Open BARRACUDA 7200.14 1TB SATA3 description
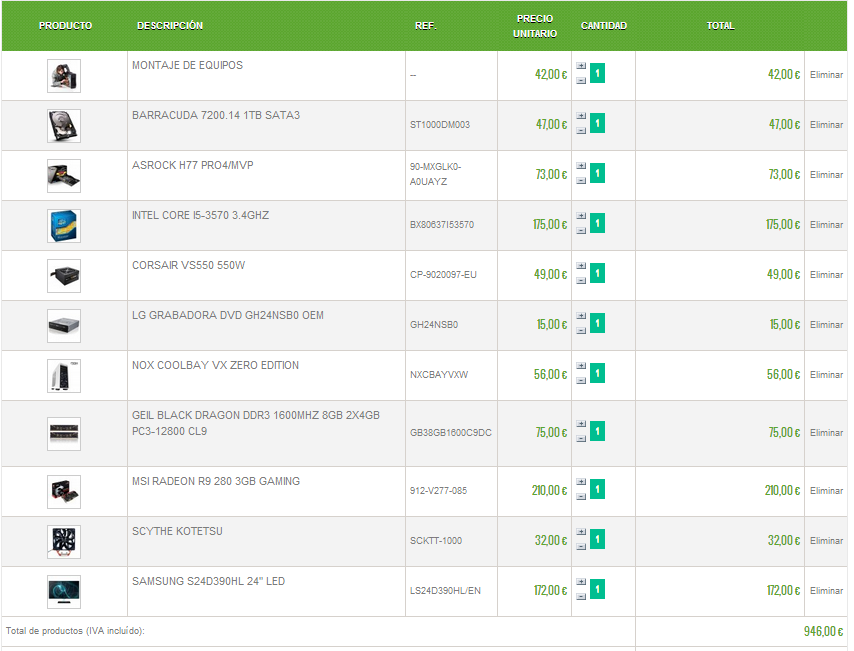 coord(216,115)
